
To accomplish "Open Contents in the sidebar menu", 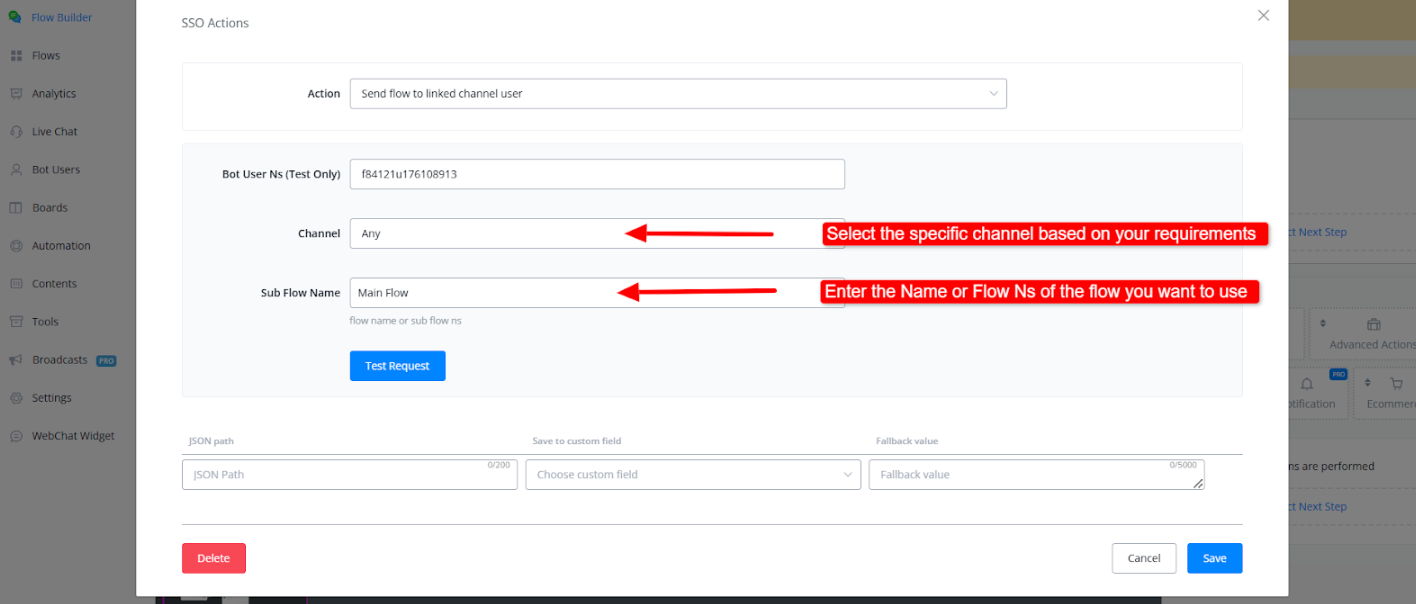I will 54,284.
